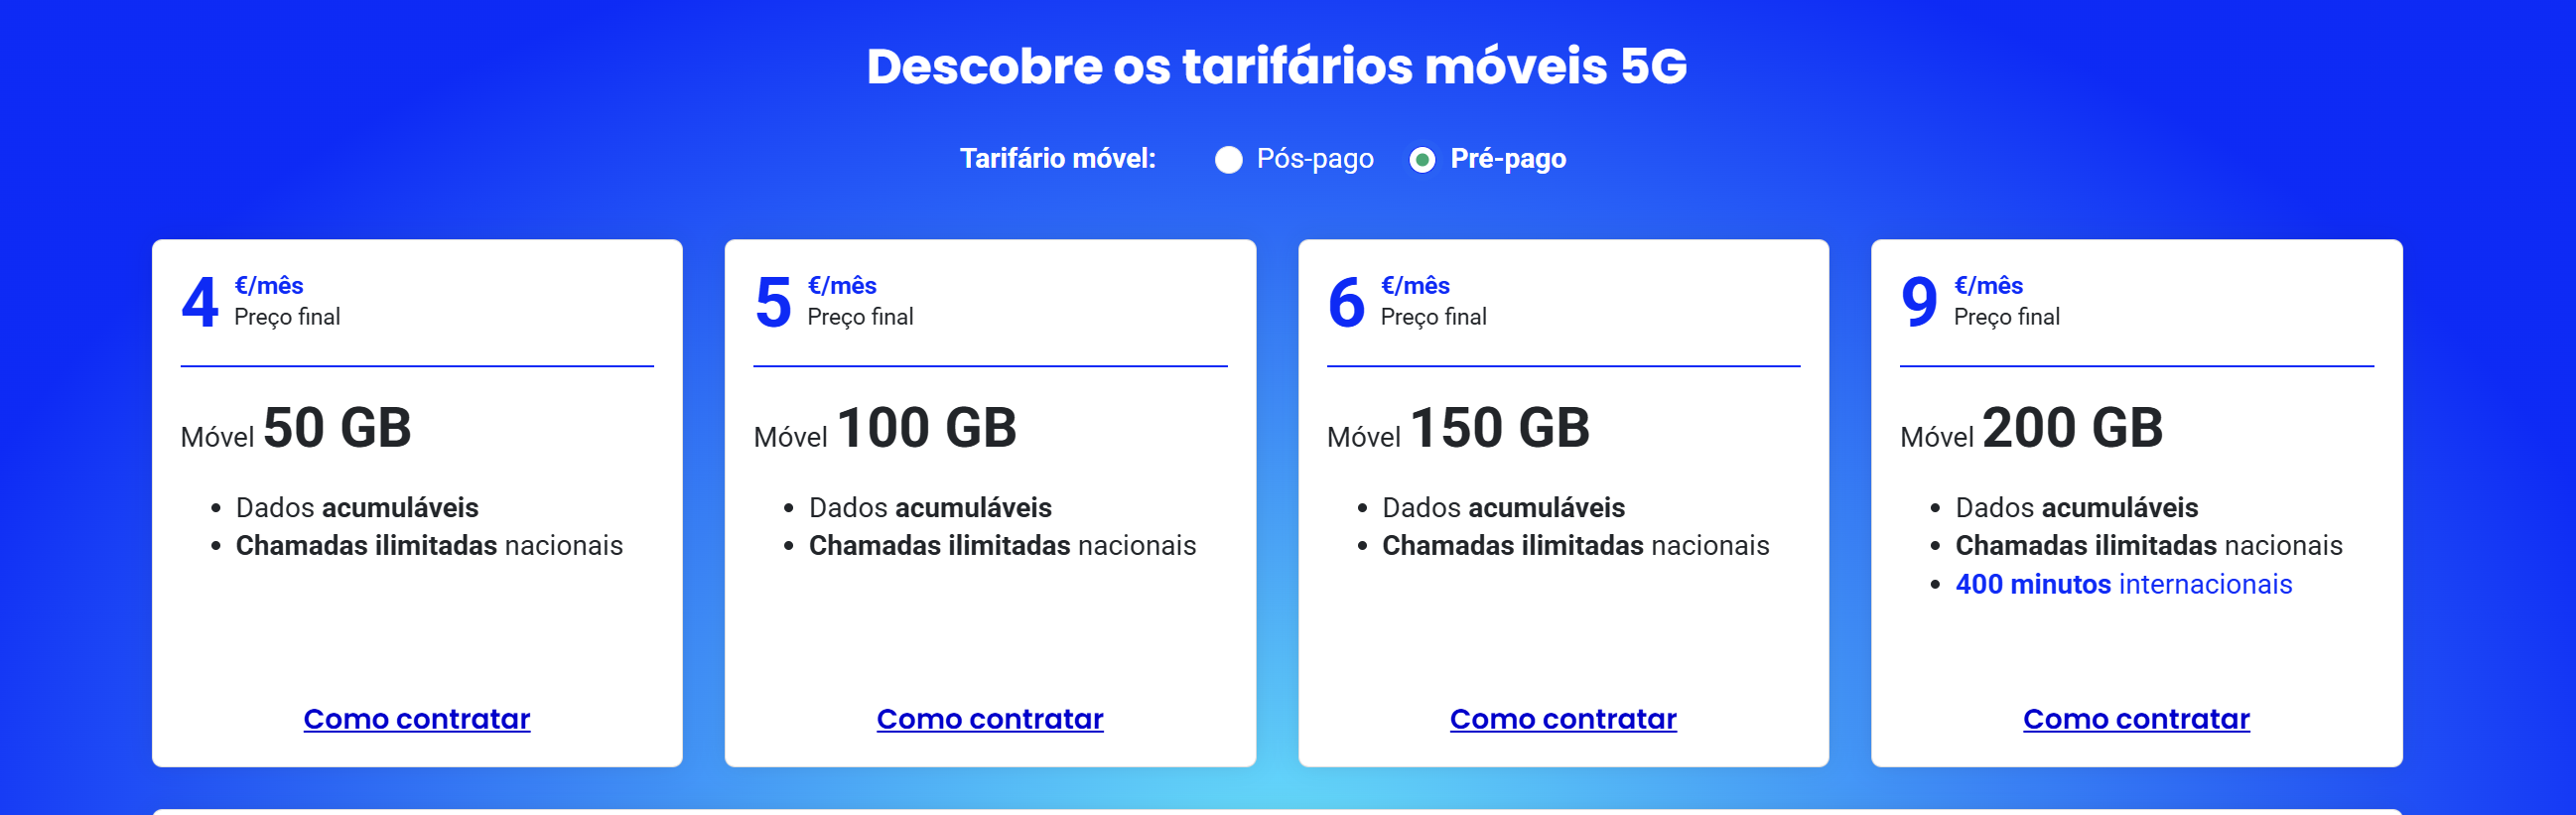Click the 400 minutos internacionais link
Screen dimensions: 2576x815
tap(2123, 584)
